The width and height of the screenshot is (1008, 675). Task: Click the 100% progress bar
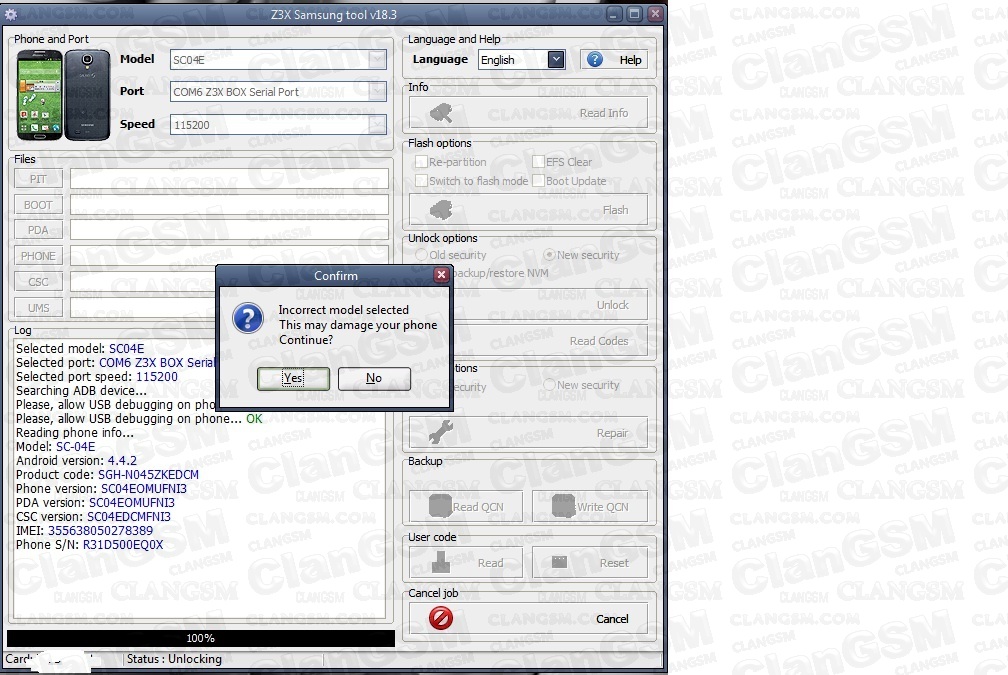pos(201,638)
